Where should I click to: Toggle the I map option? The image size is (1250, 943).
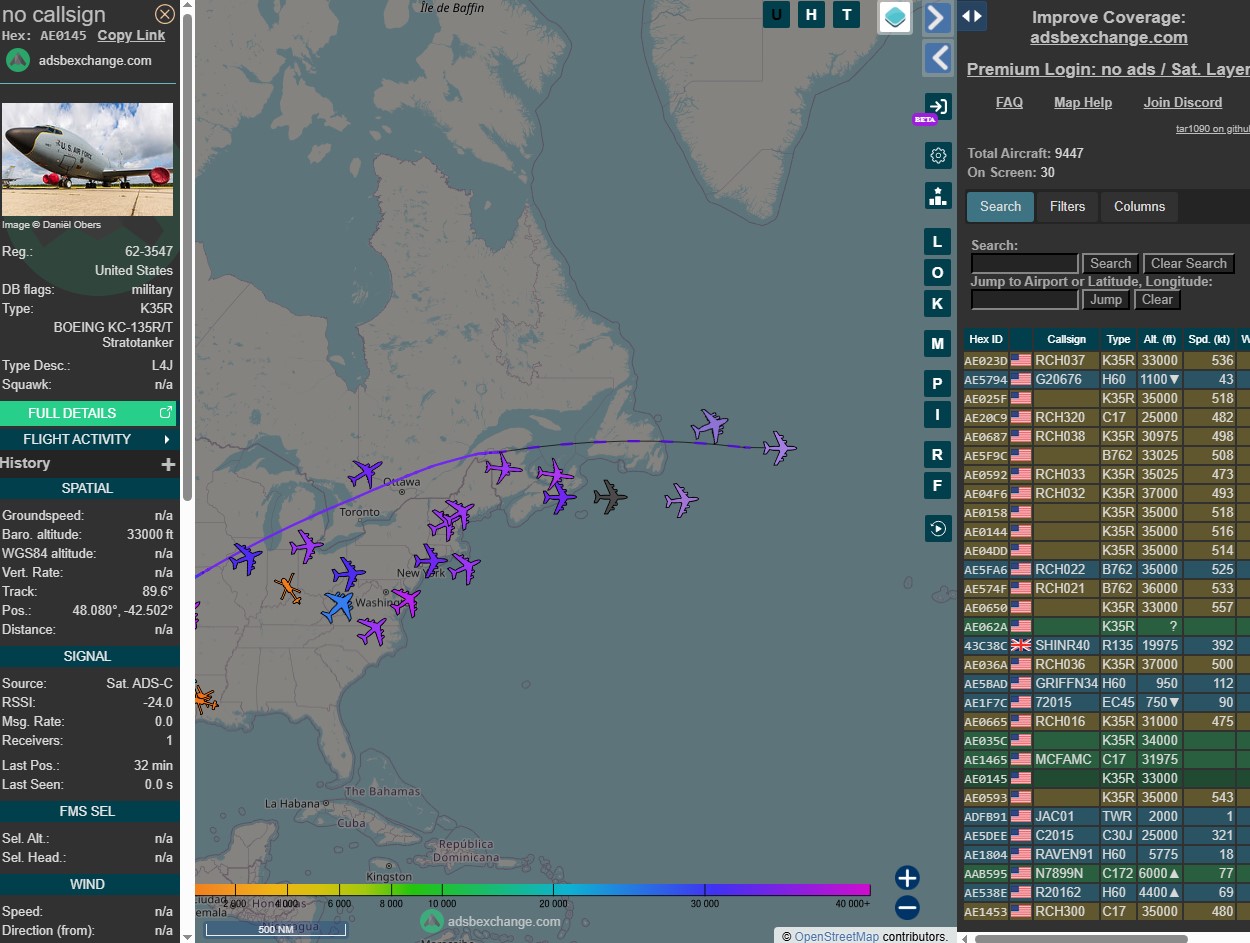tap(937, 415)
